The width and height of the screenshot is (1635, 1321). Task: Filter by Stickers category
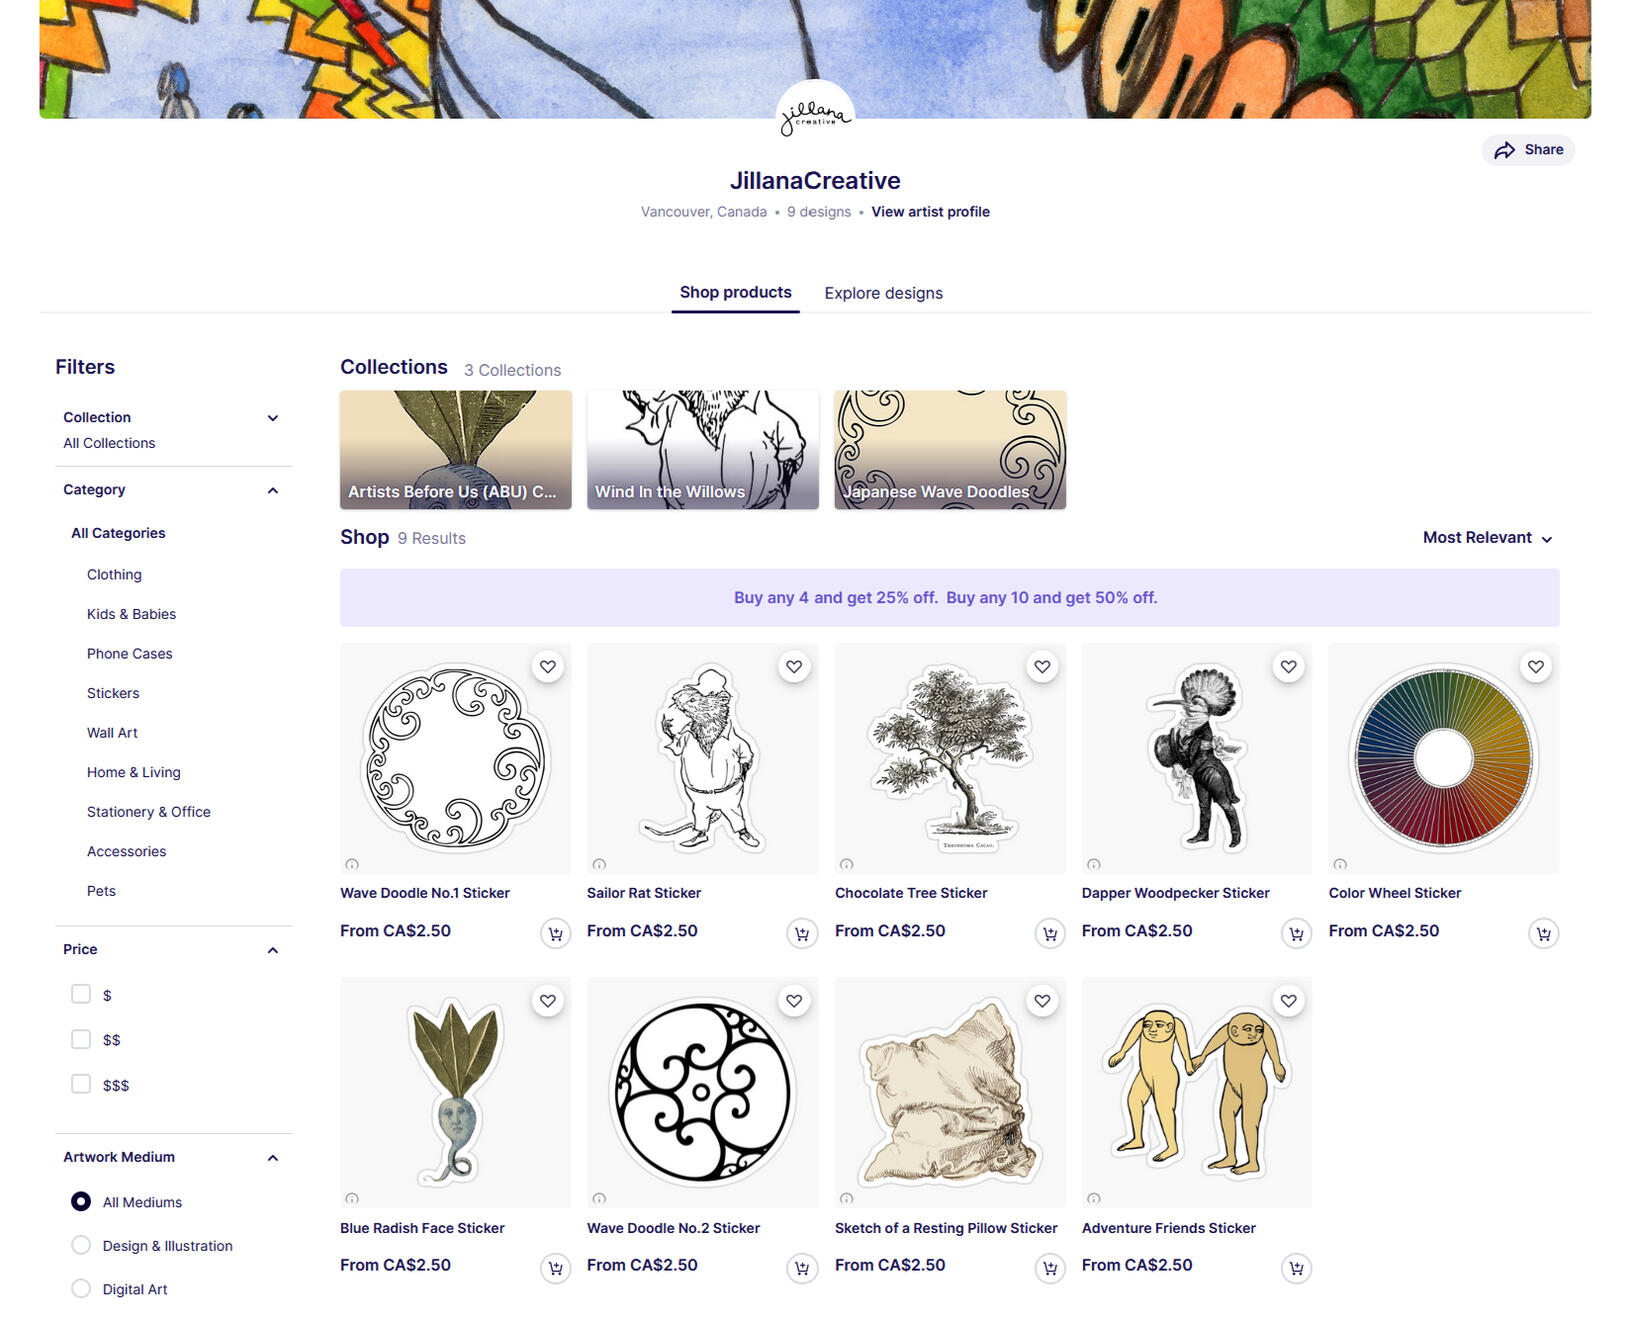pos(113,693)
